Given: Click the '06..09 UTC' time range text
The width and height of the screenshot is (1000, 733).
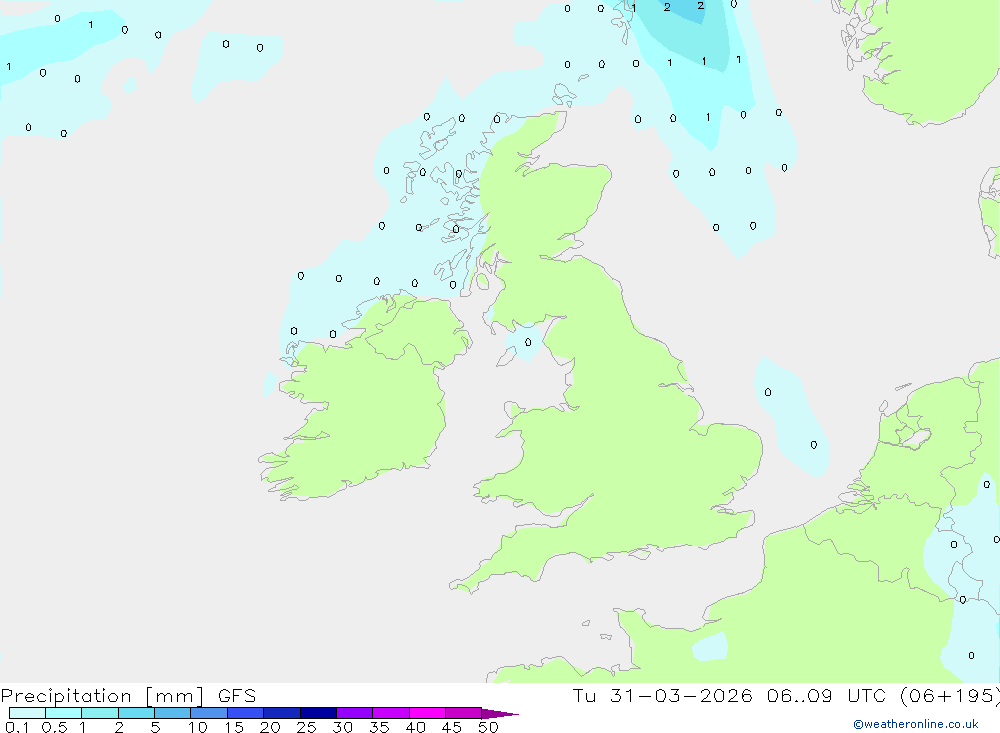Looking at the screenshot, I should tap(827, 695).
